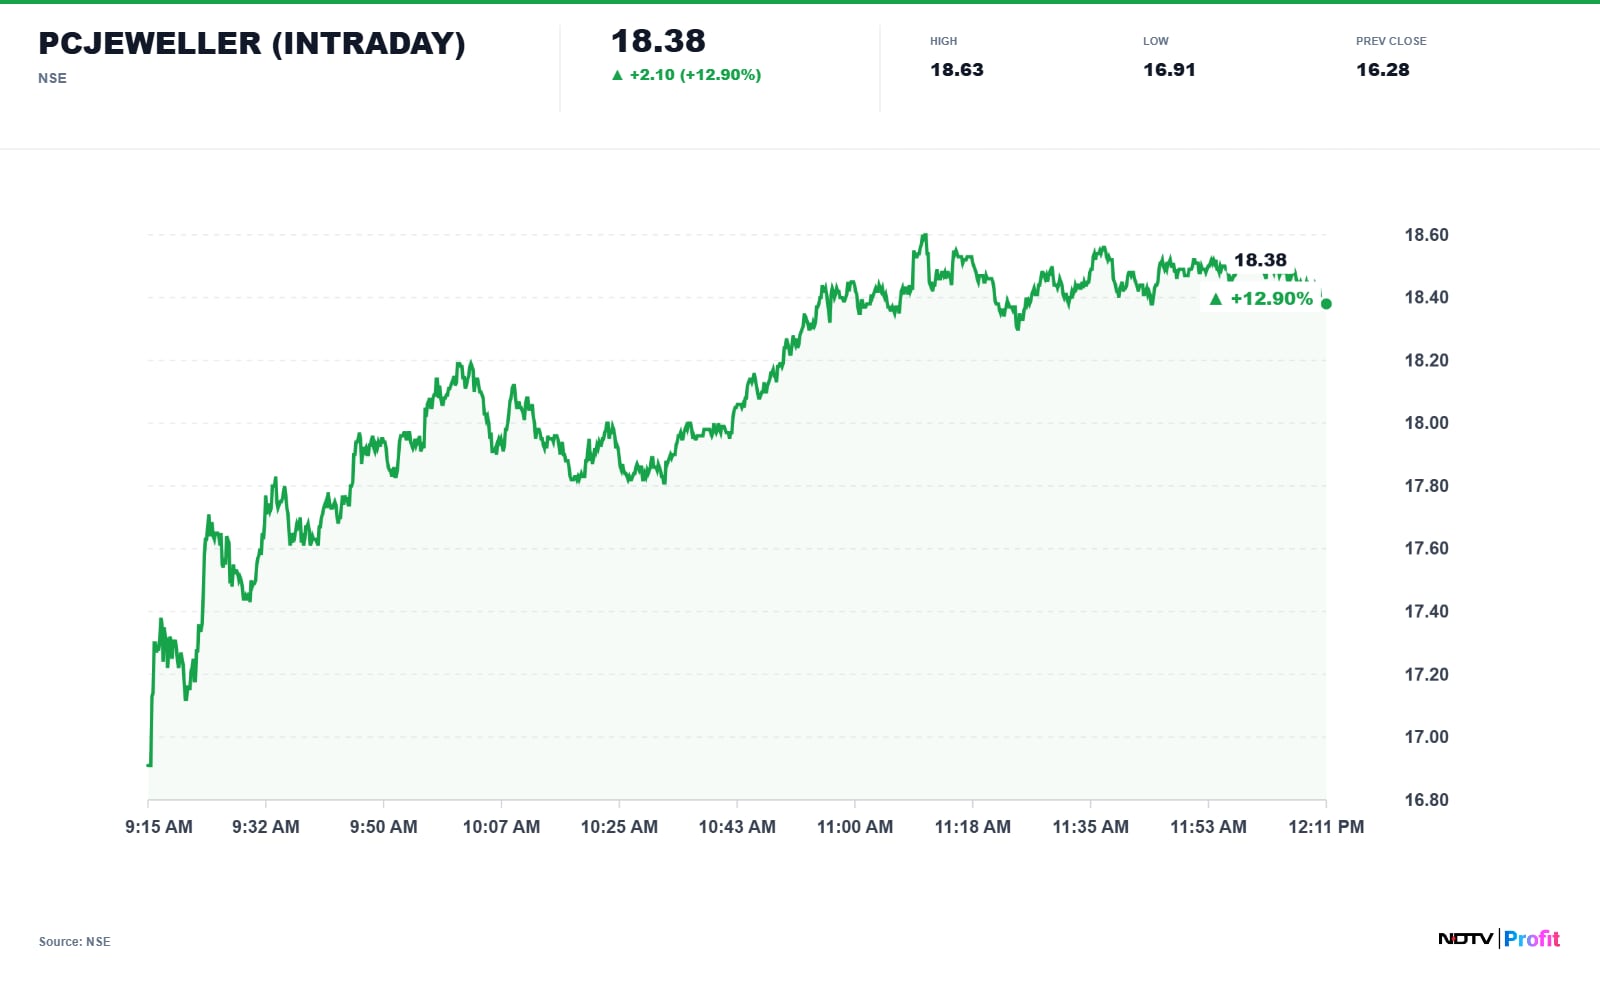1600x988 pixels.
Task: Click the 9:50 AM time label
Action: click(x=384, y=827)
